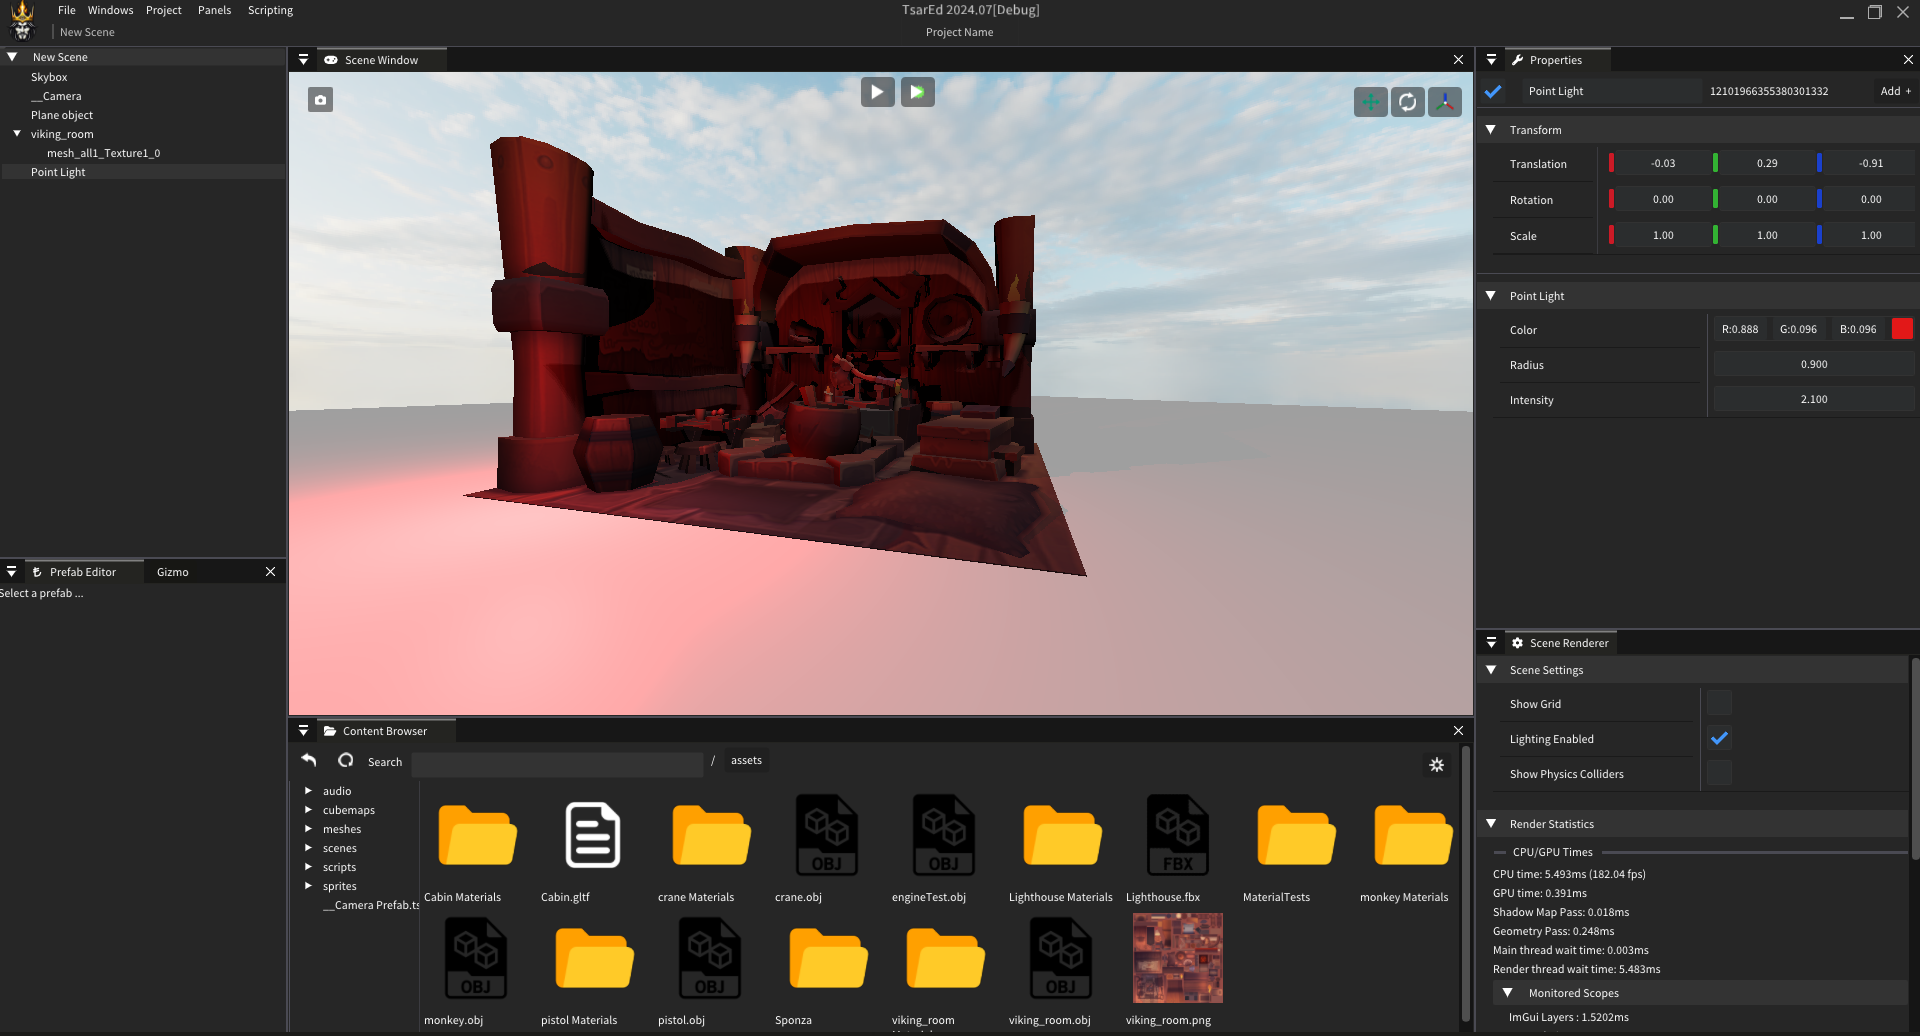The image size is (1920, 1036).
Task: Select the green translate gizmo tool
Action: point(1370,102)
